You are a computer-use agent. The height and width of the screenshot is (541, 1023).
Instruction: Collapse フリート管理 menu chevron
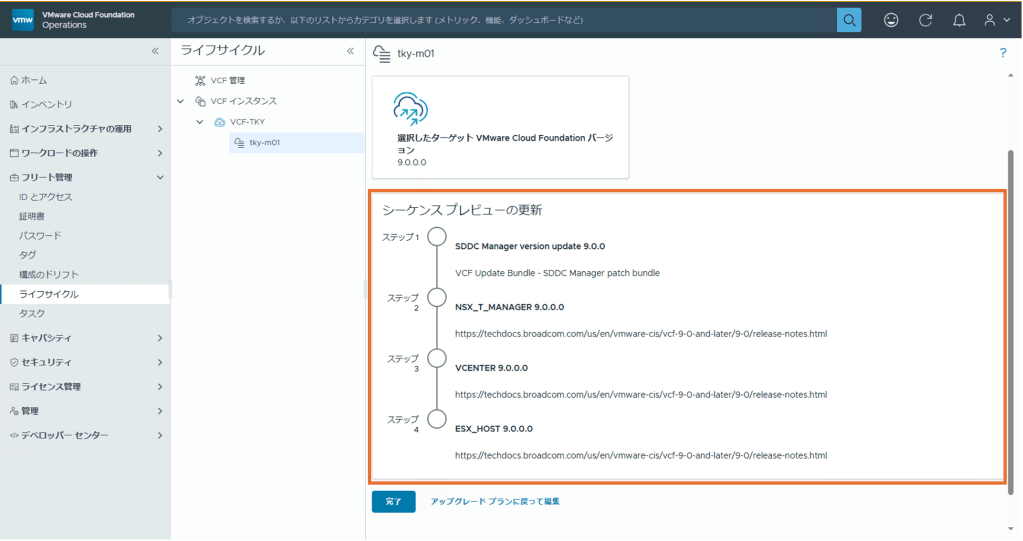tap(160, 178)
